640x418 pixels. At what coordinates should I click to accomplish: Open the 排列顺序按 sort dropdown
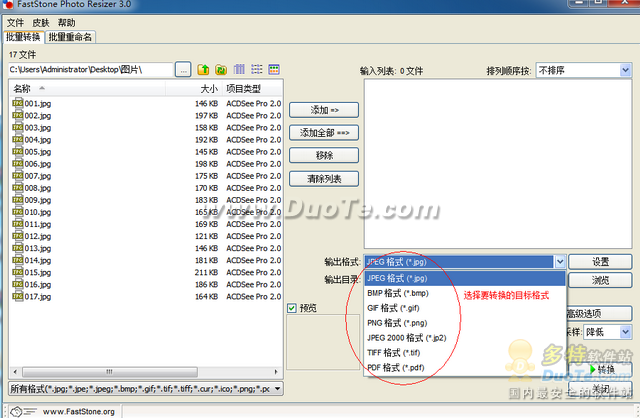625,70
